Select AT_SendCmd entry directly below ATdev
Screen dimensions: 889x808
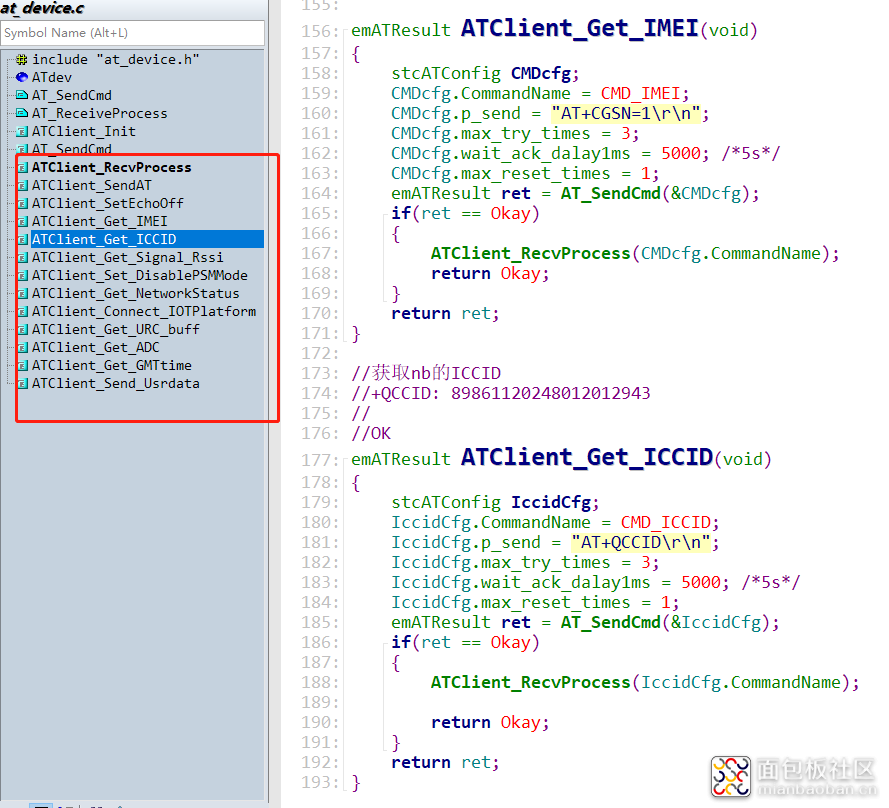coord(71,95)
